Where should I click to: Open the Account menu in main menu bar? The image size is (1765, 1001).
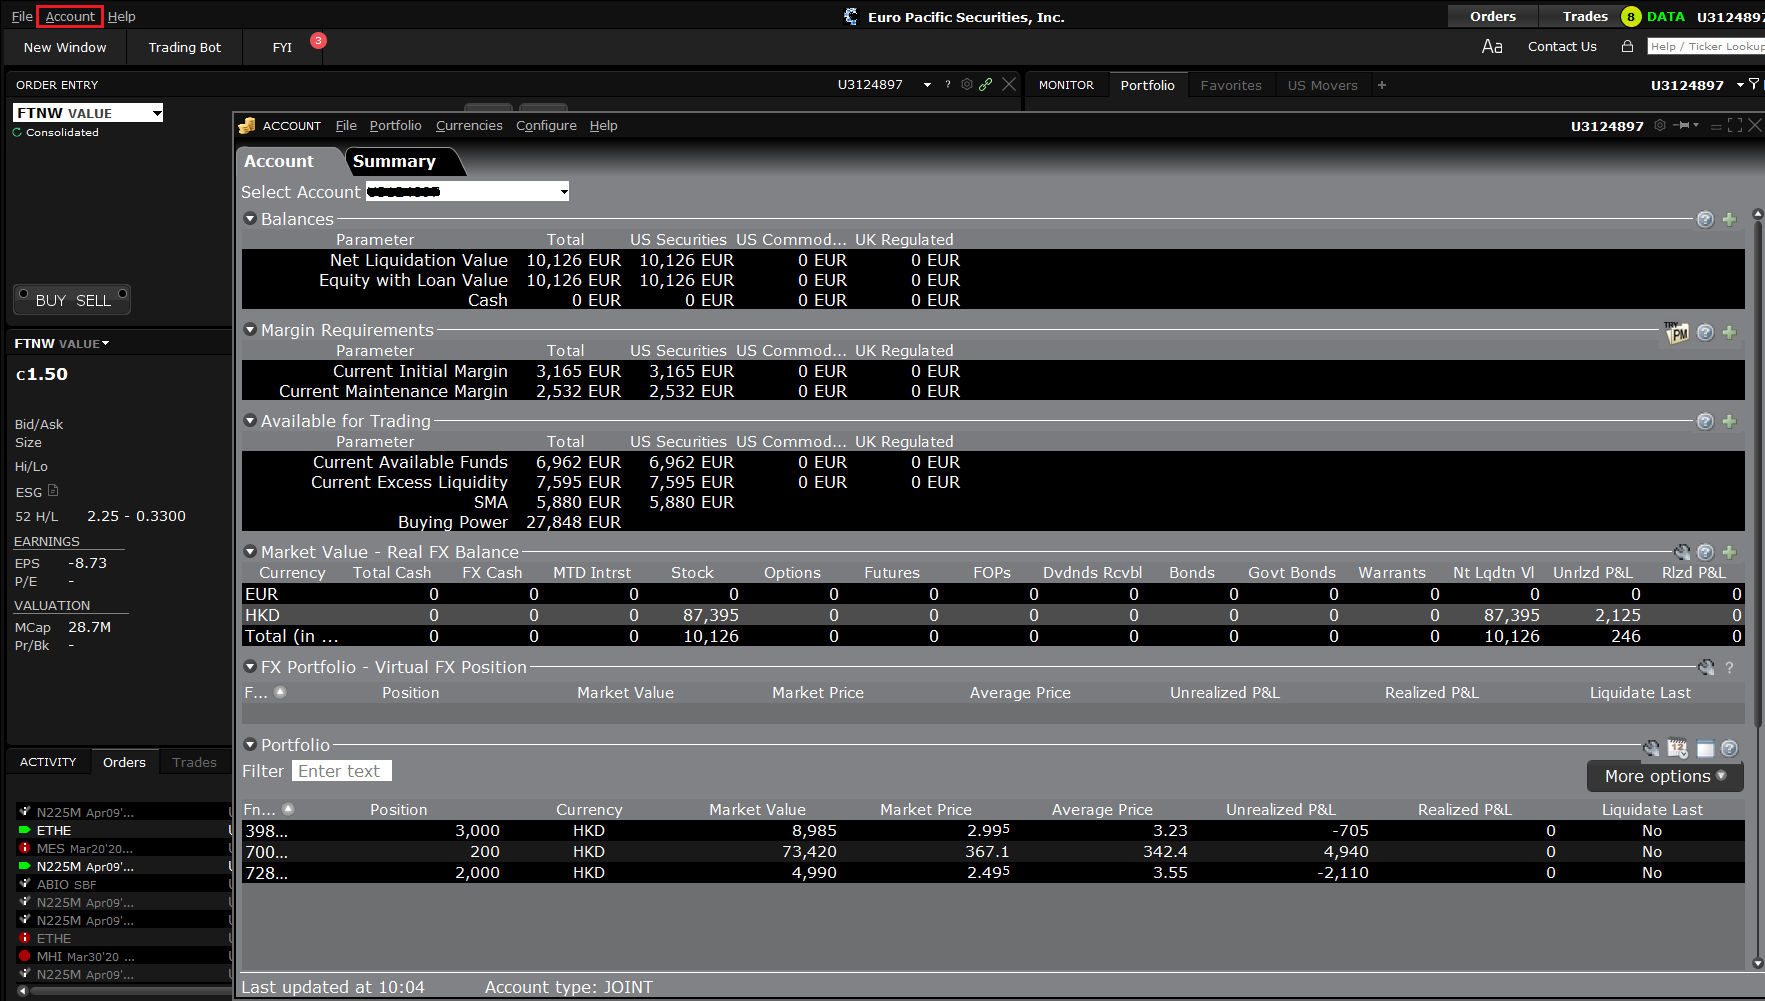point(70,17)
